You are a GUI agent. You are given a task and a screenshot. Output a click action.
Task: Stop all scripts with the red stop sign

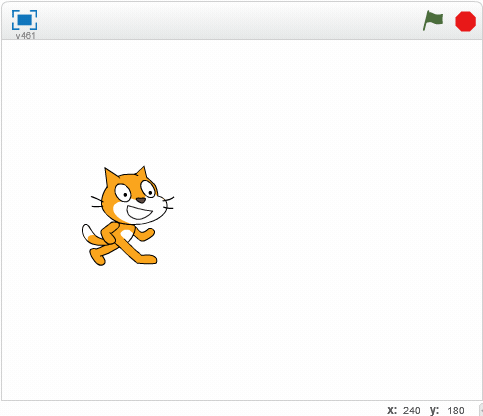coord(465,21)
